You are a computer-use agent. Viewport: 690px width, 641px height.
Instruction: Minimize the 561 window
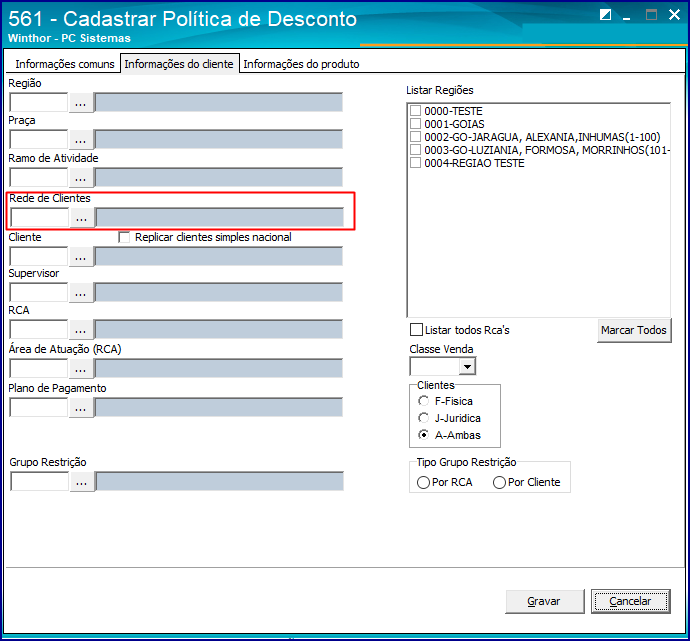627,17
